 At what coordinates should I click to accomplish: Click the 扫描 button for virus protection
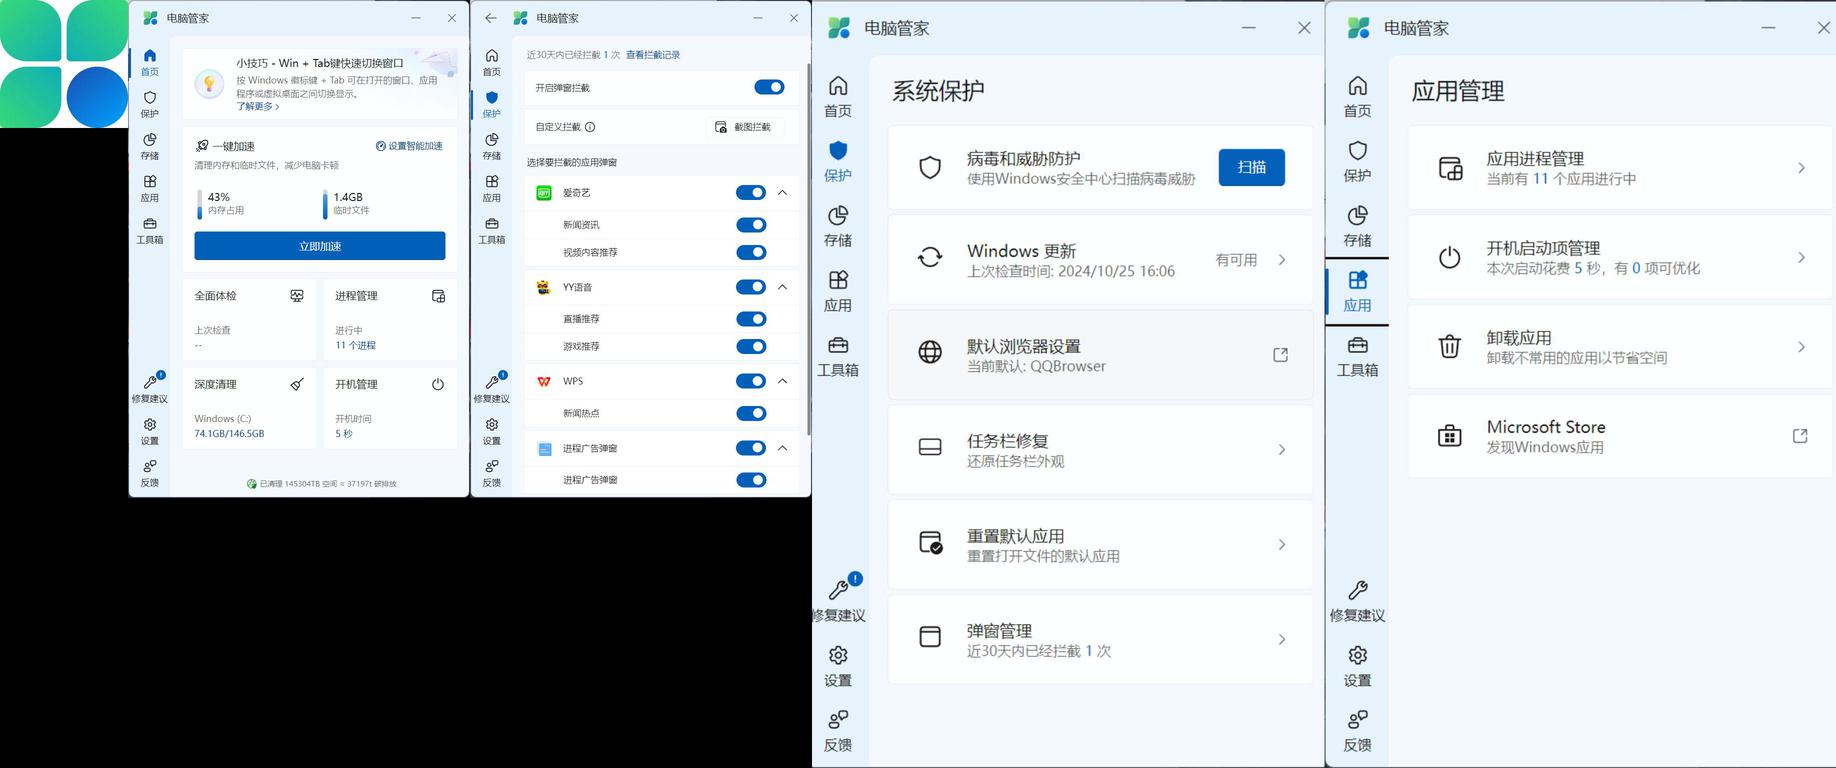[1252, 167]
